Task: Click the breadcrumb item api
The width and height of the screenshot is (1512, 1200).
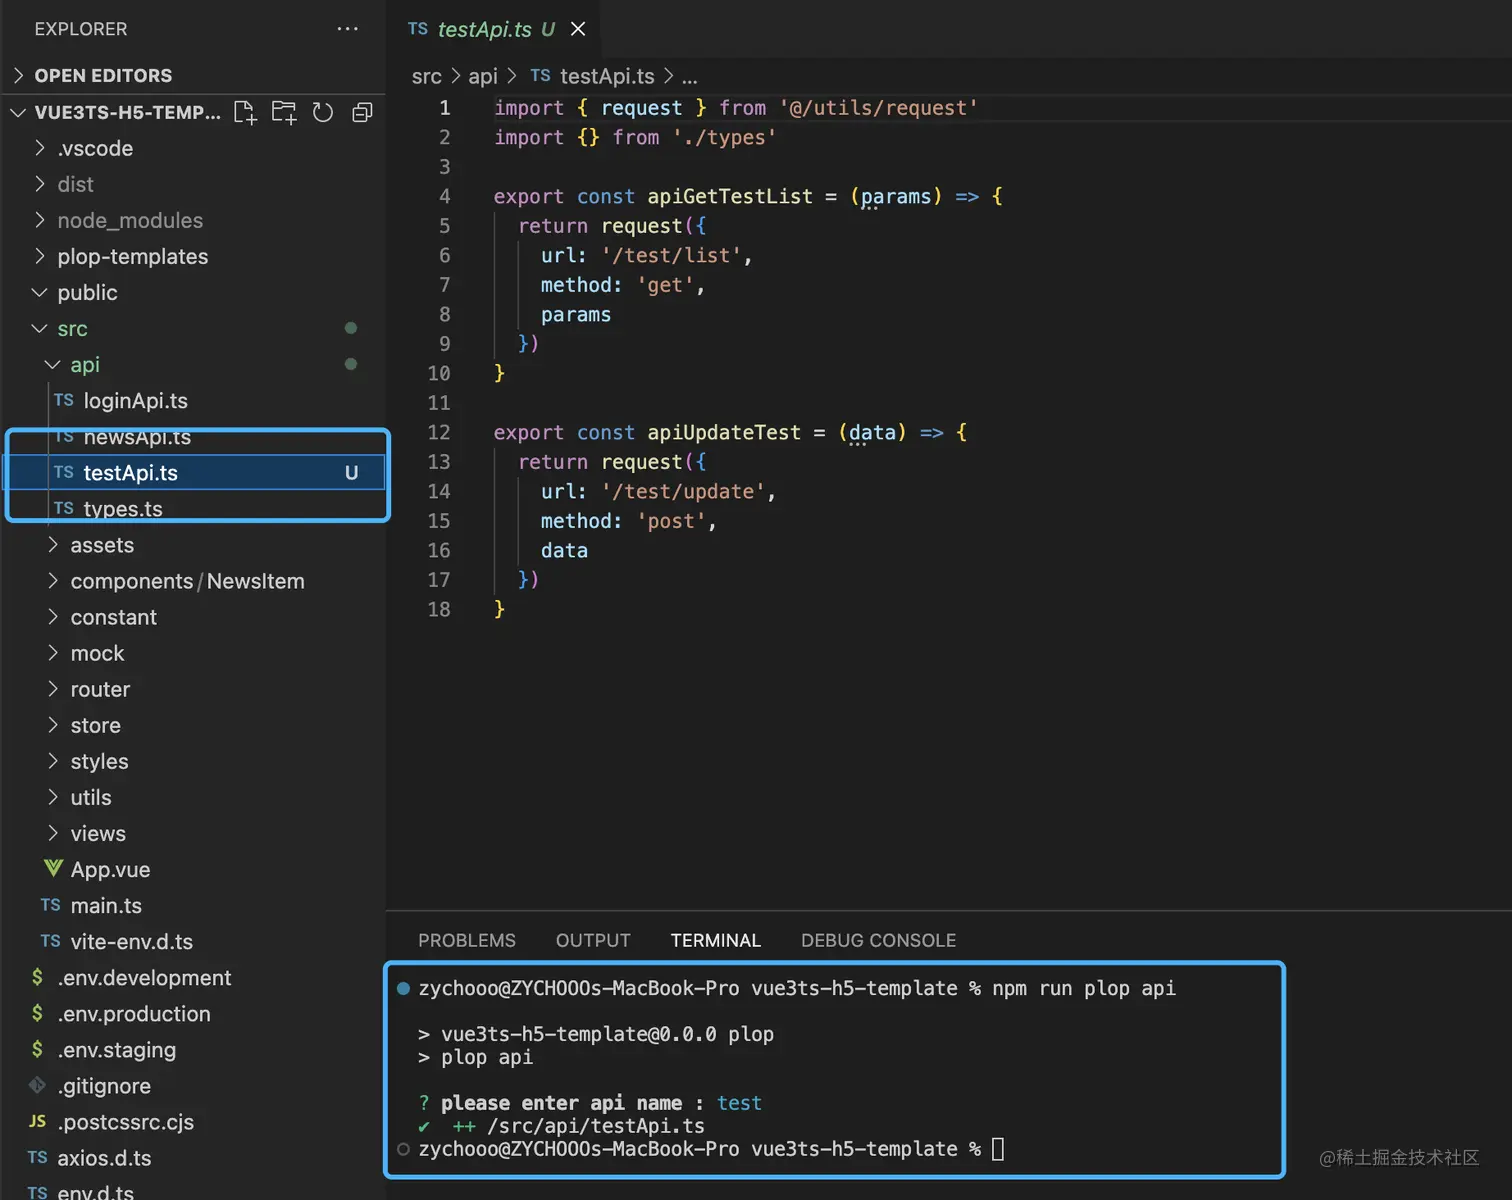Action: click(483, 76)
